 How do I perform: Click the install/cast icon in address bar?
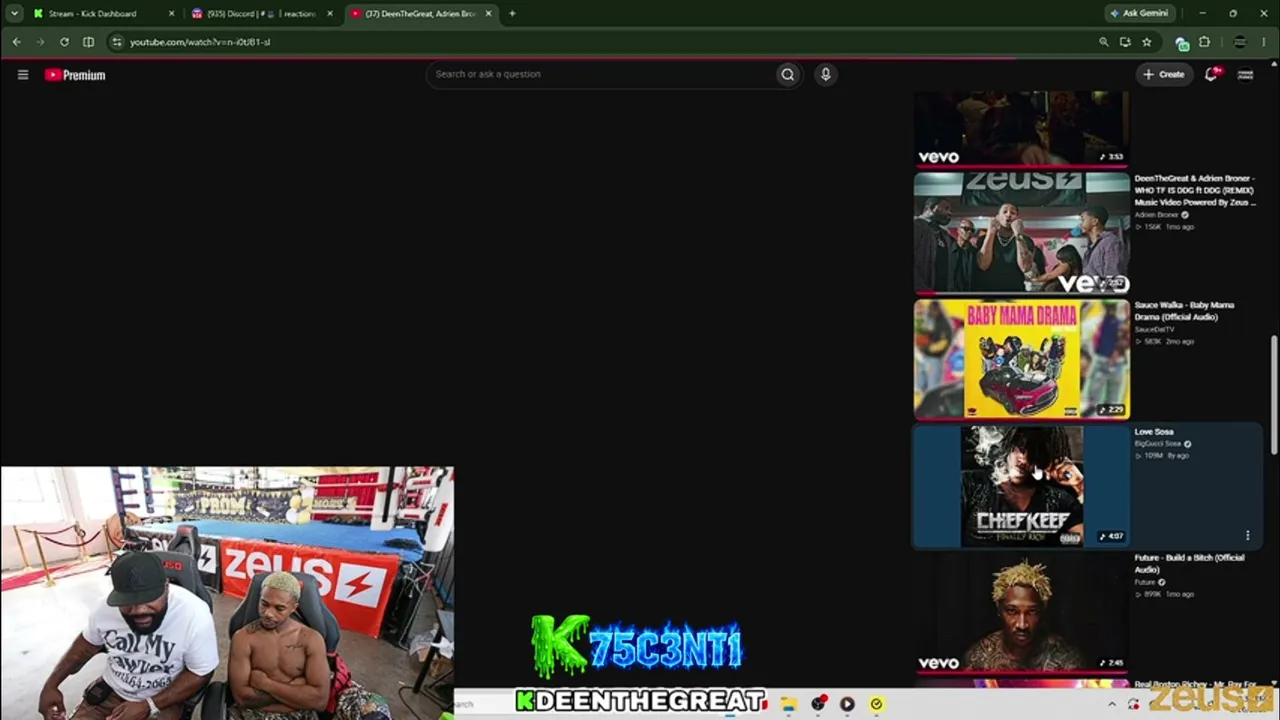tap(1125, 42)
